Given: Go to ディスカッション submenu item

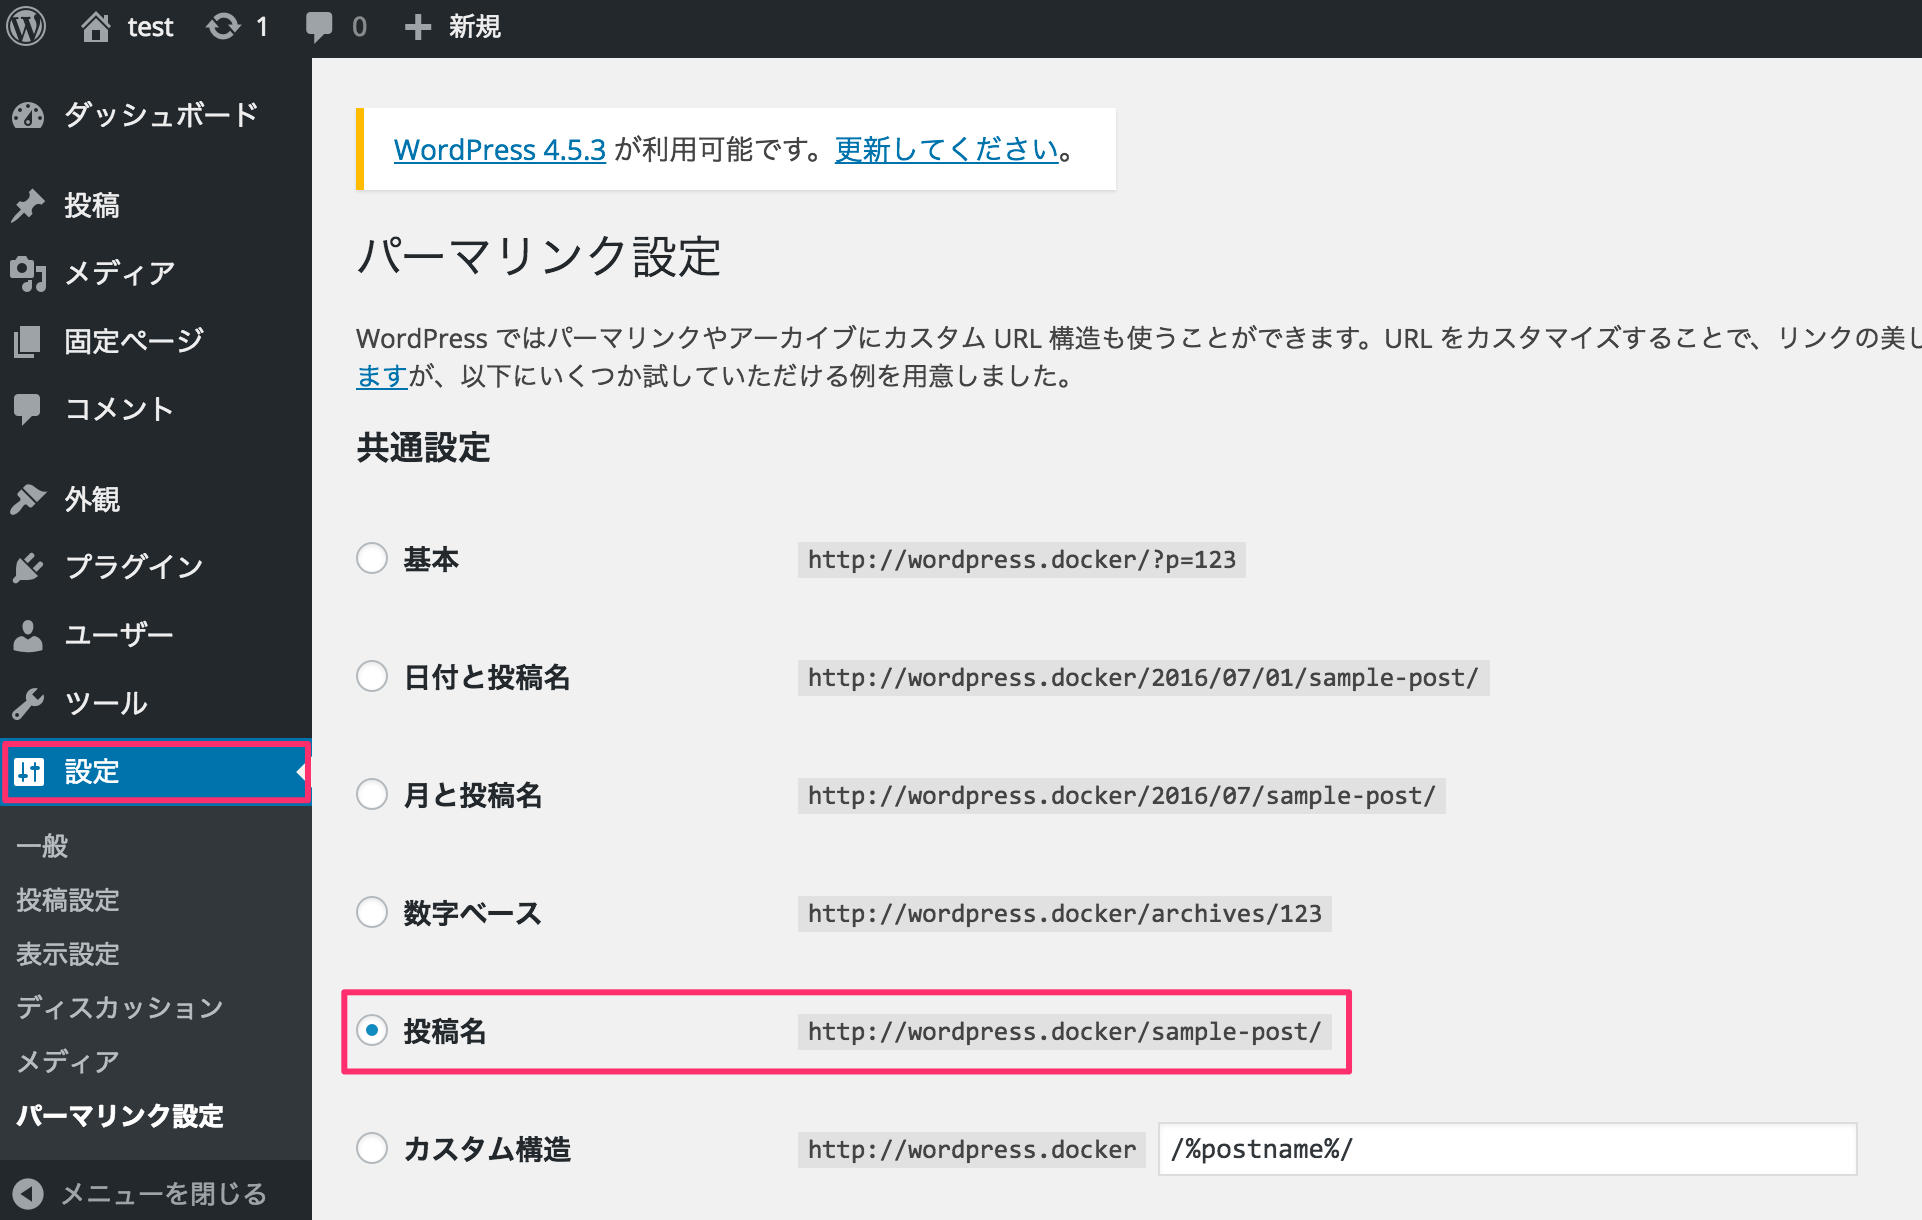Looking at the screenshot, I should click(120, 1008).
